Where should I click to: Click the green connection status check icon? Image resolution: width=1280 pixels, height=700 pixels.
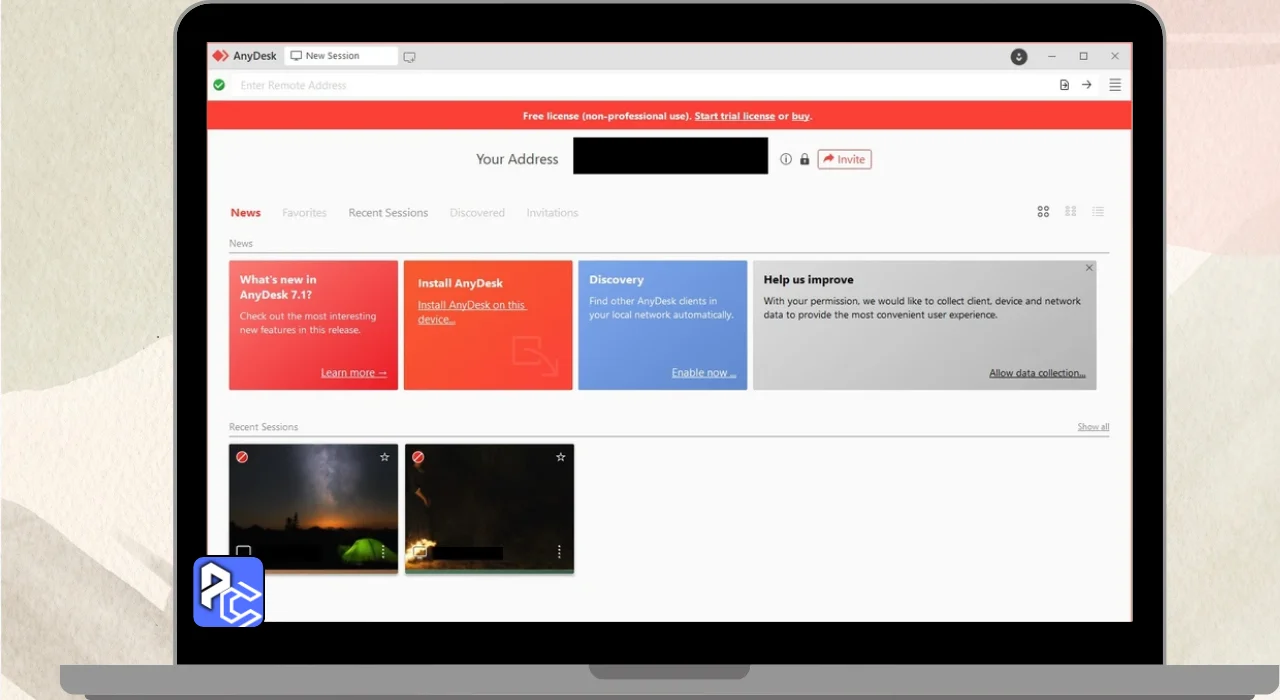click(219, 85)
